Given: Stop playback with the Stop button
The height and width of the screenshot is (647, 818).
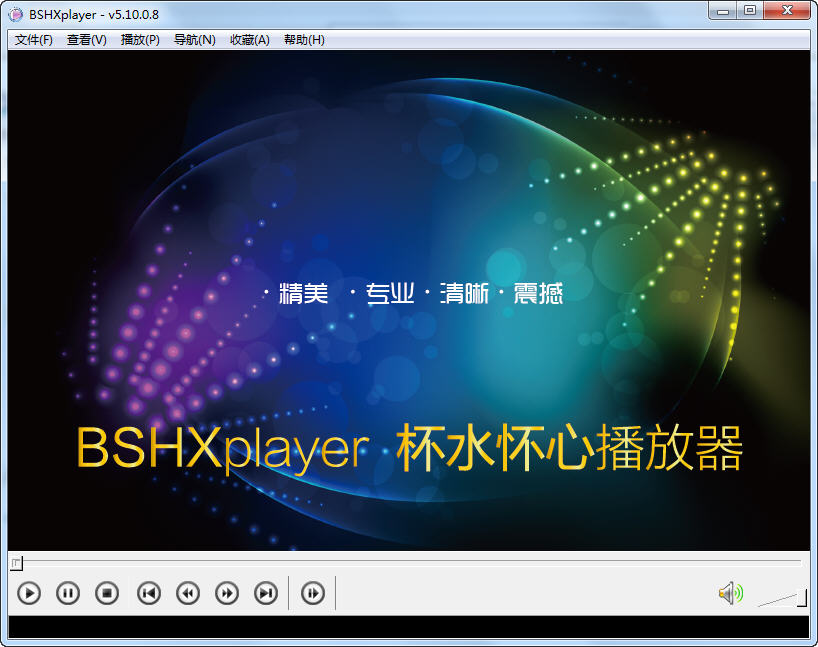Looking at the screenshot, I should click(x=107, y=593).
